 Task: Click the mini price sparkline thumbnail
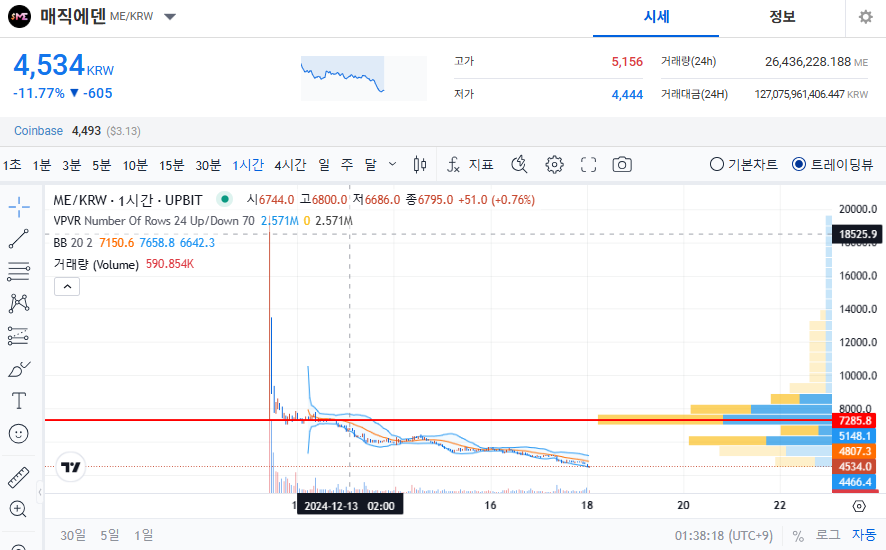(363, 78)
